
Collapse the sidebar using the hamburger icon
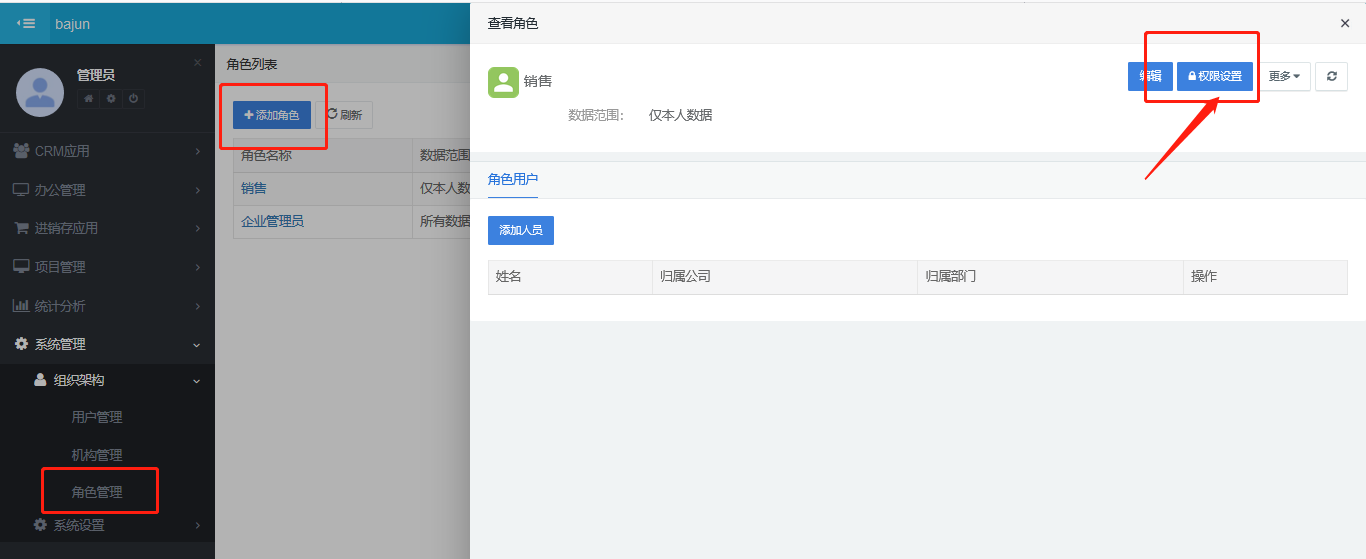coord(26,23)
